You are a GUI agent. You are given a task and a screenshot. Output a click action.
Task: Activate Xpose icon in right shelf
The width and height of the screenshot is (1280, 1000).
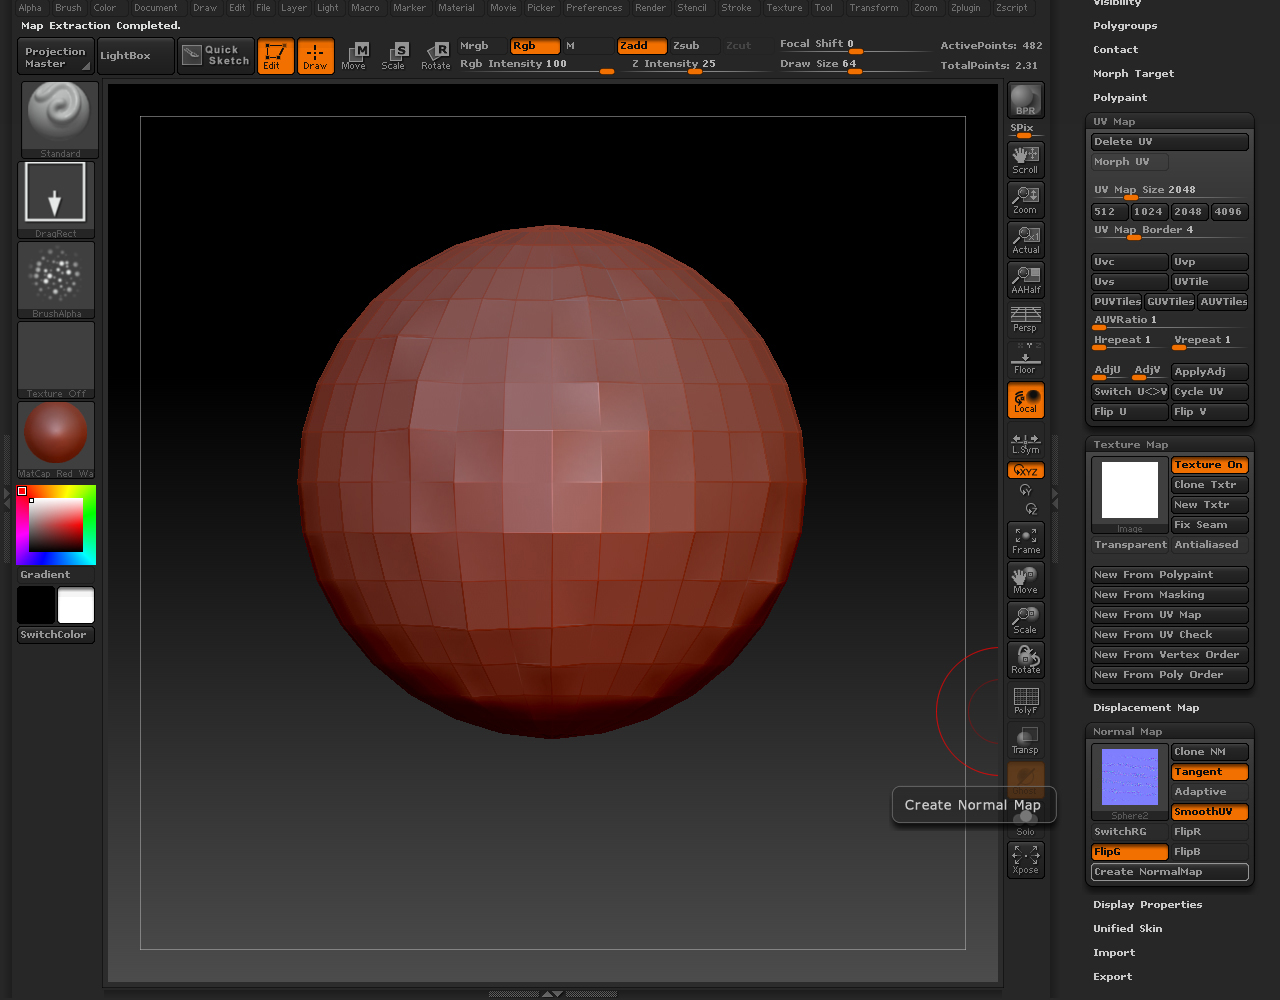[1025, 859]
